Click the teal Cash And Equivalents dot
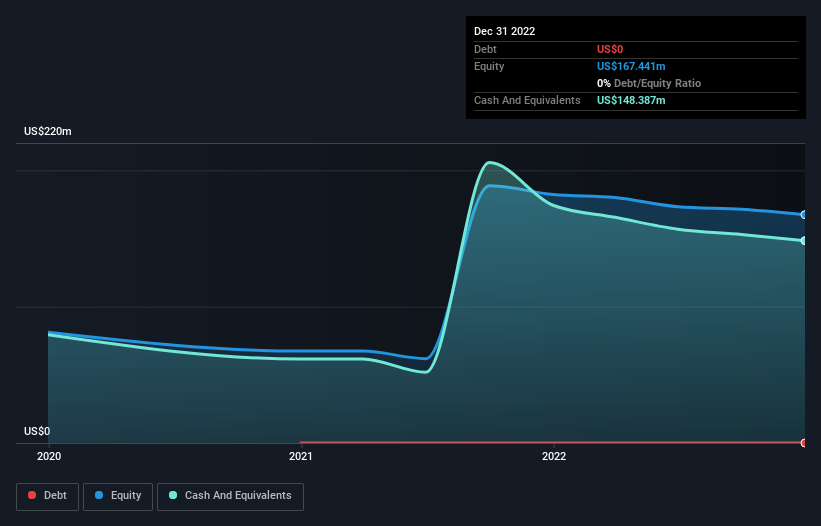The image size is (821, 526). point(173,495)
